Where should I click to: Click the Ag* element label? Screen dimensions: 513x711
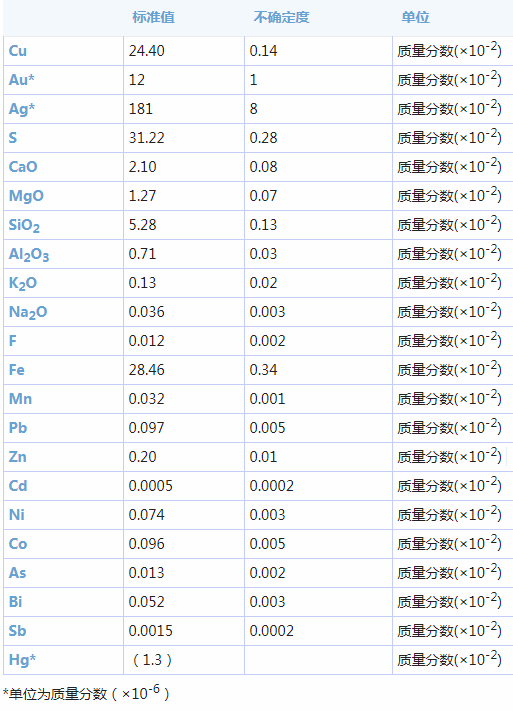click(22, 109)
